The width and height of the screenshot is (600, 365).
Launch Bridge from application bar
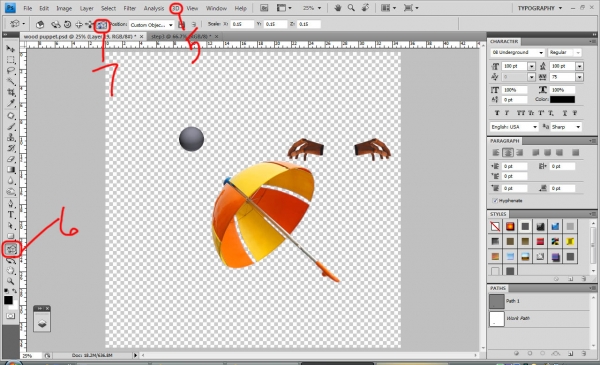click(264, 8)
